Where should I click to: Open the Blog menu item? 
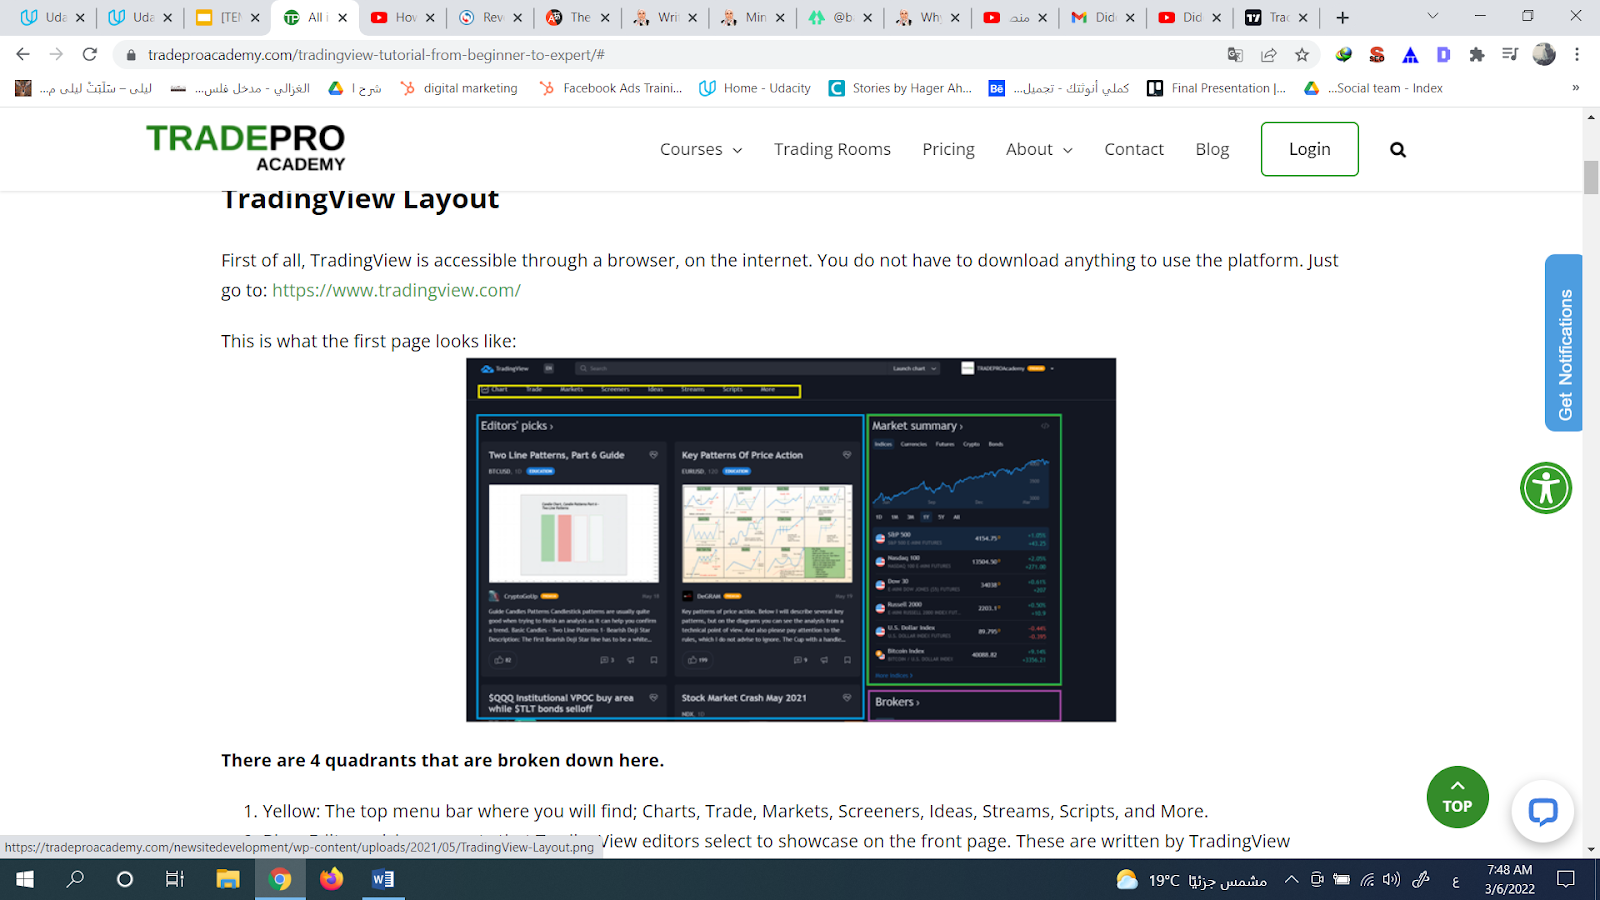1212,149
